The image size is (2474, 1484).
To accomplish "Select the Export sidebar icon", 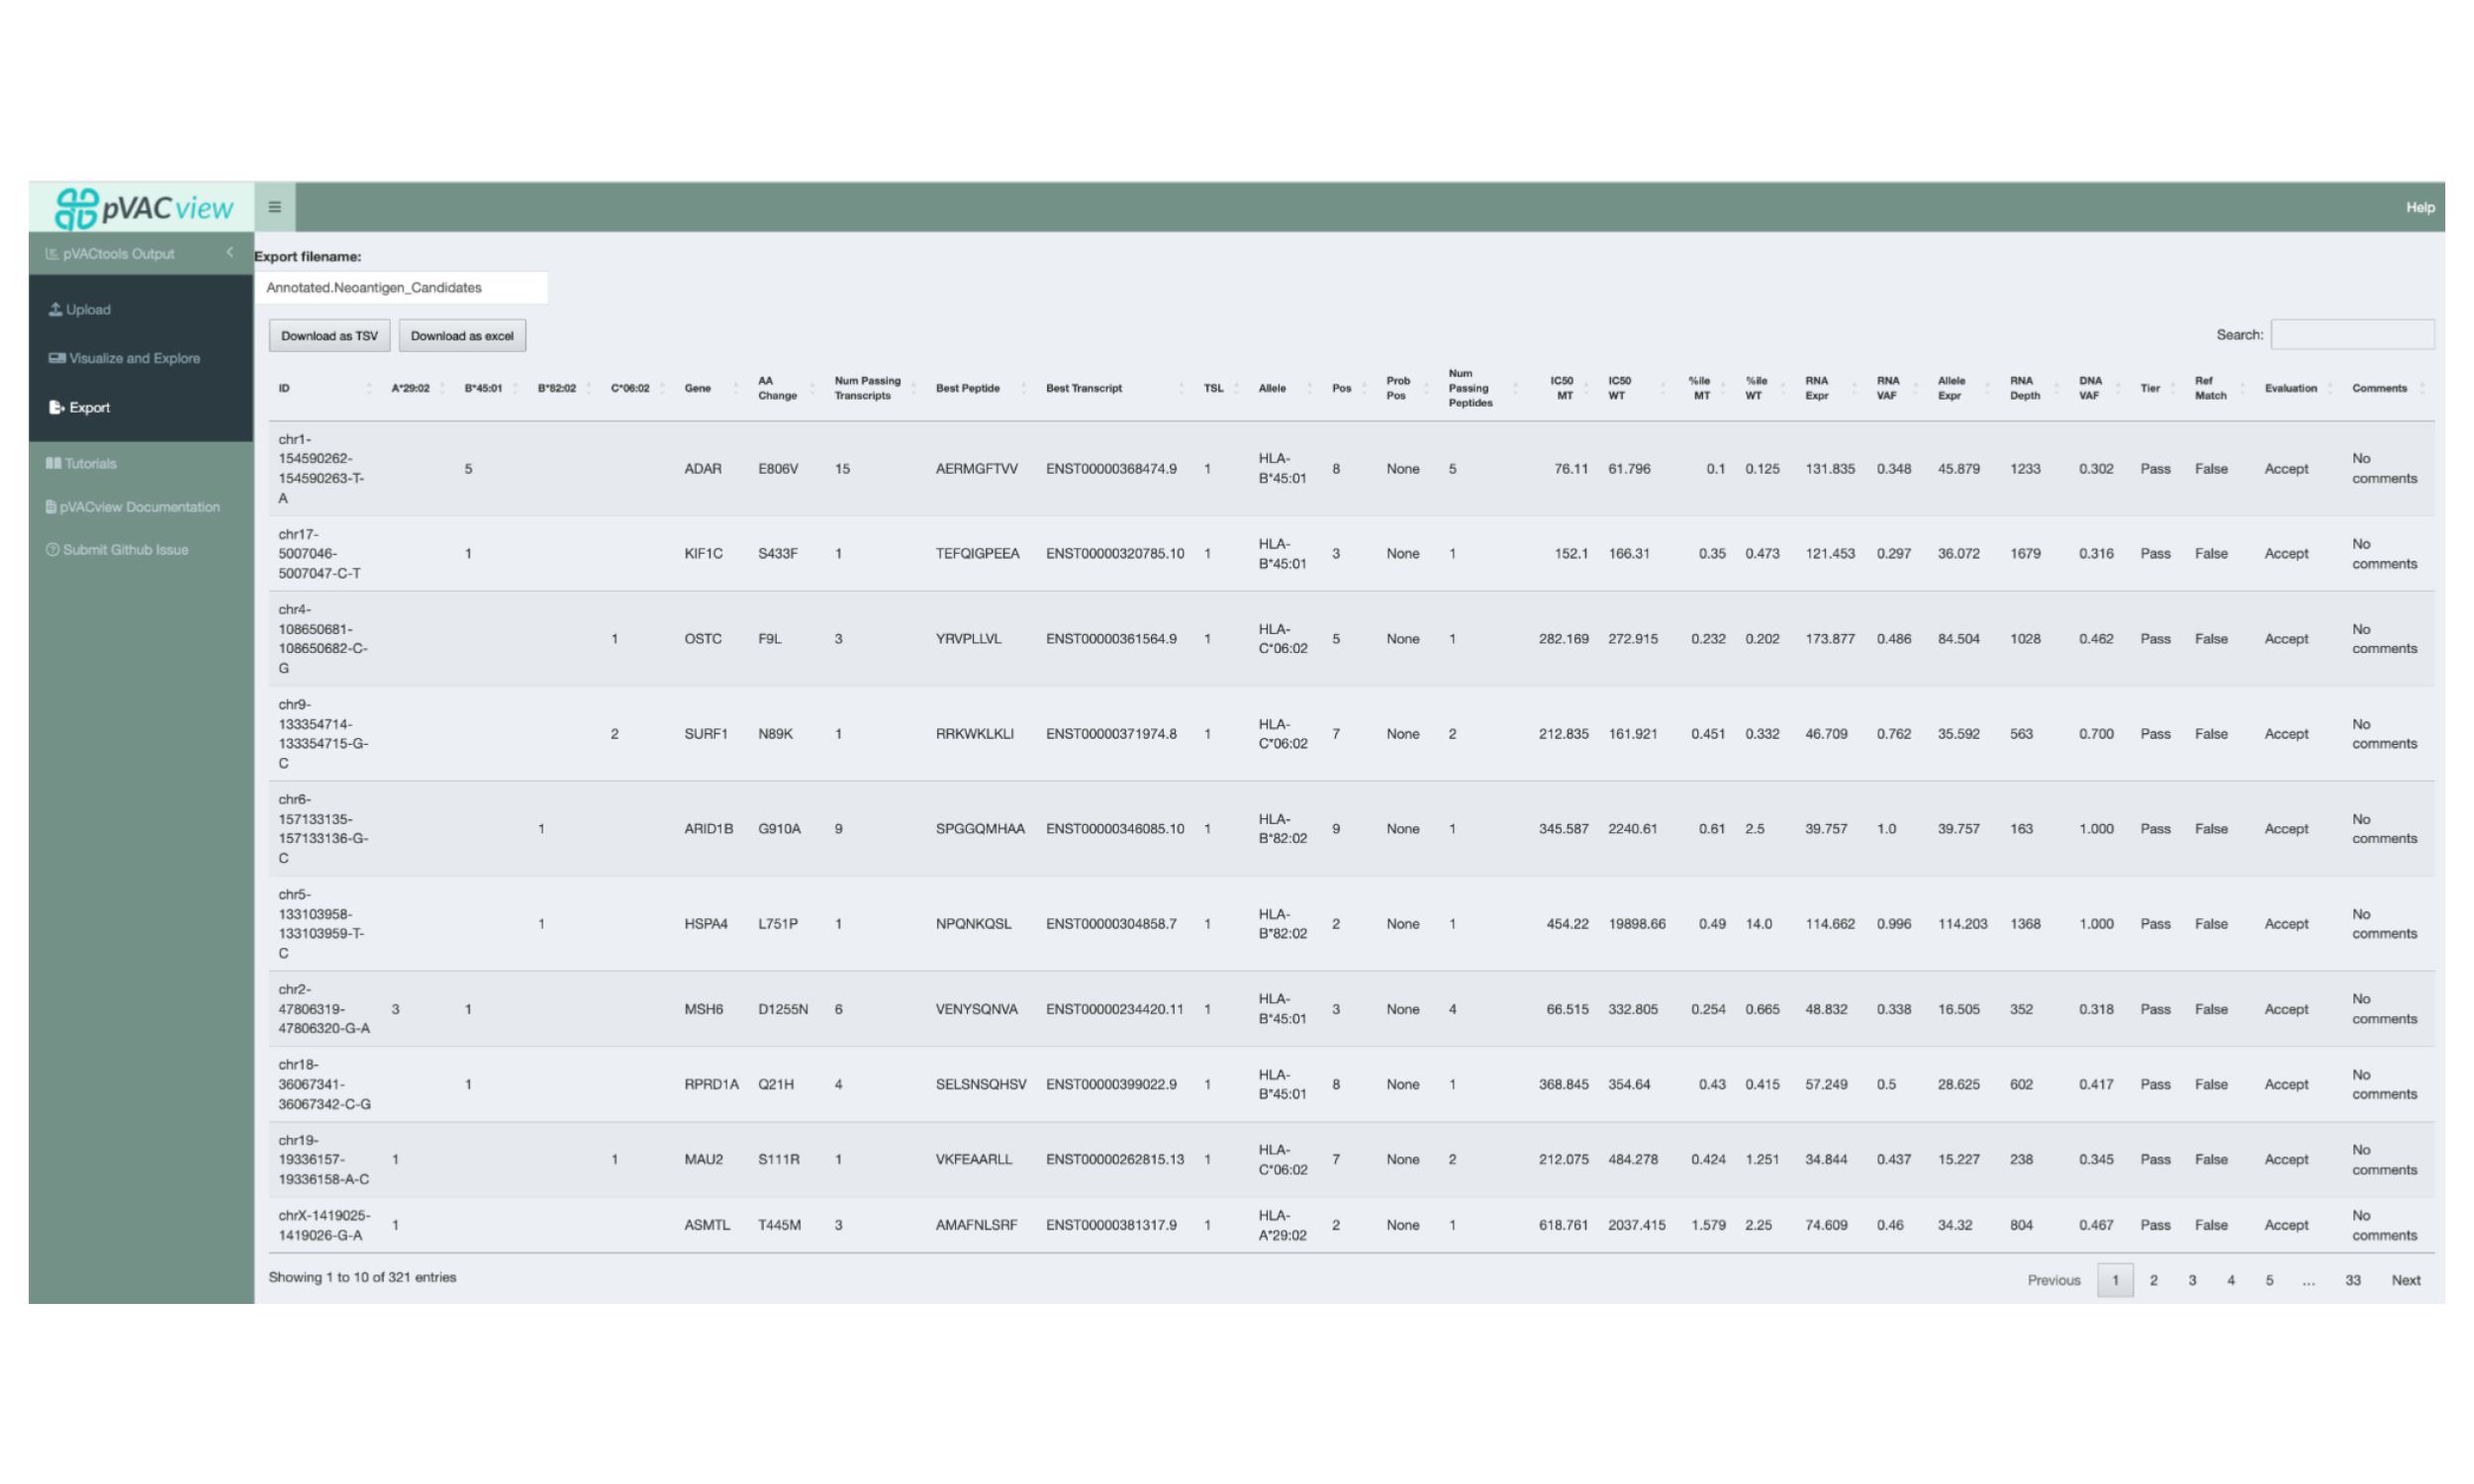I will (x=55, y=407).
